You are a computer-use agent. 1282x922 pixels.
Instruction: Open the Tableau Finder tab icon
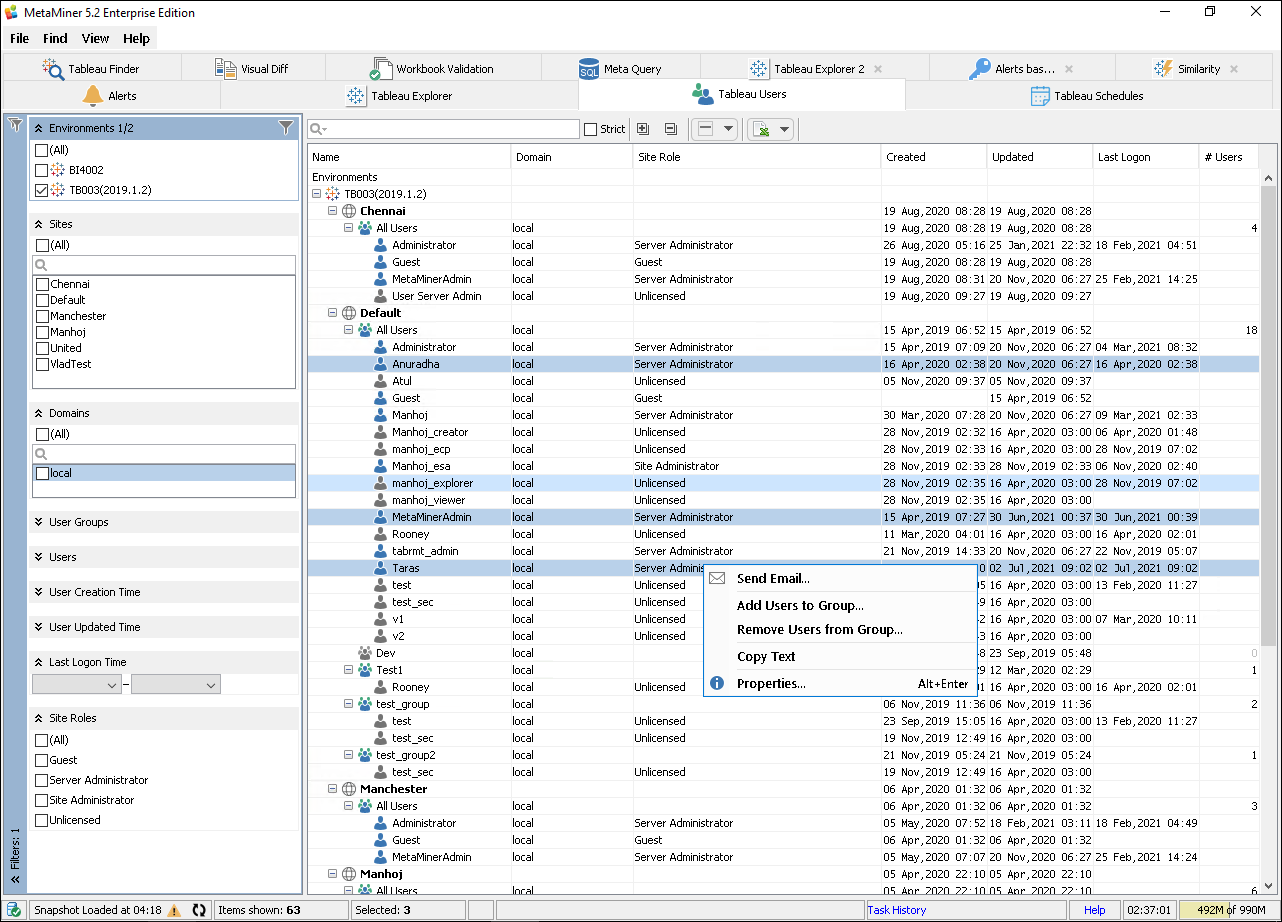pyautogui.click(x=53, y=68)
